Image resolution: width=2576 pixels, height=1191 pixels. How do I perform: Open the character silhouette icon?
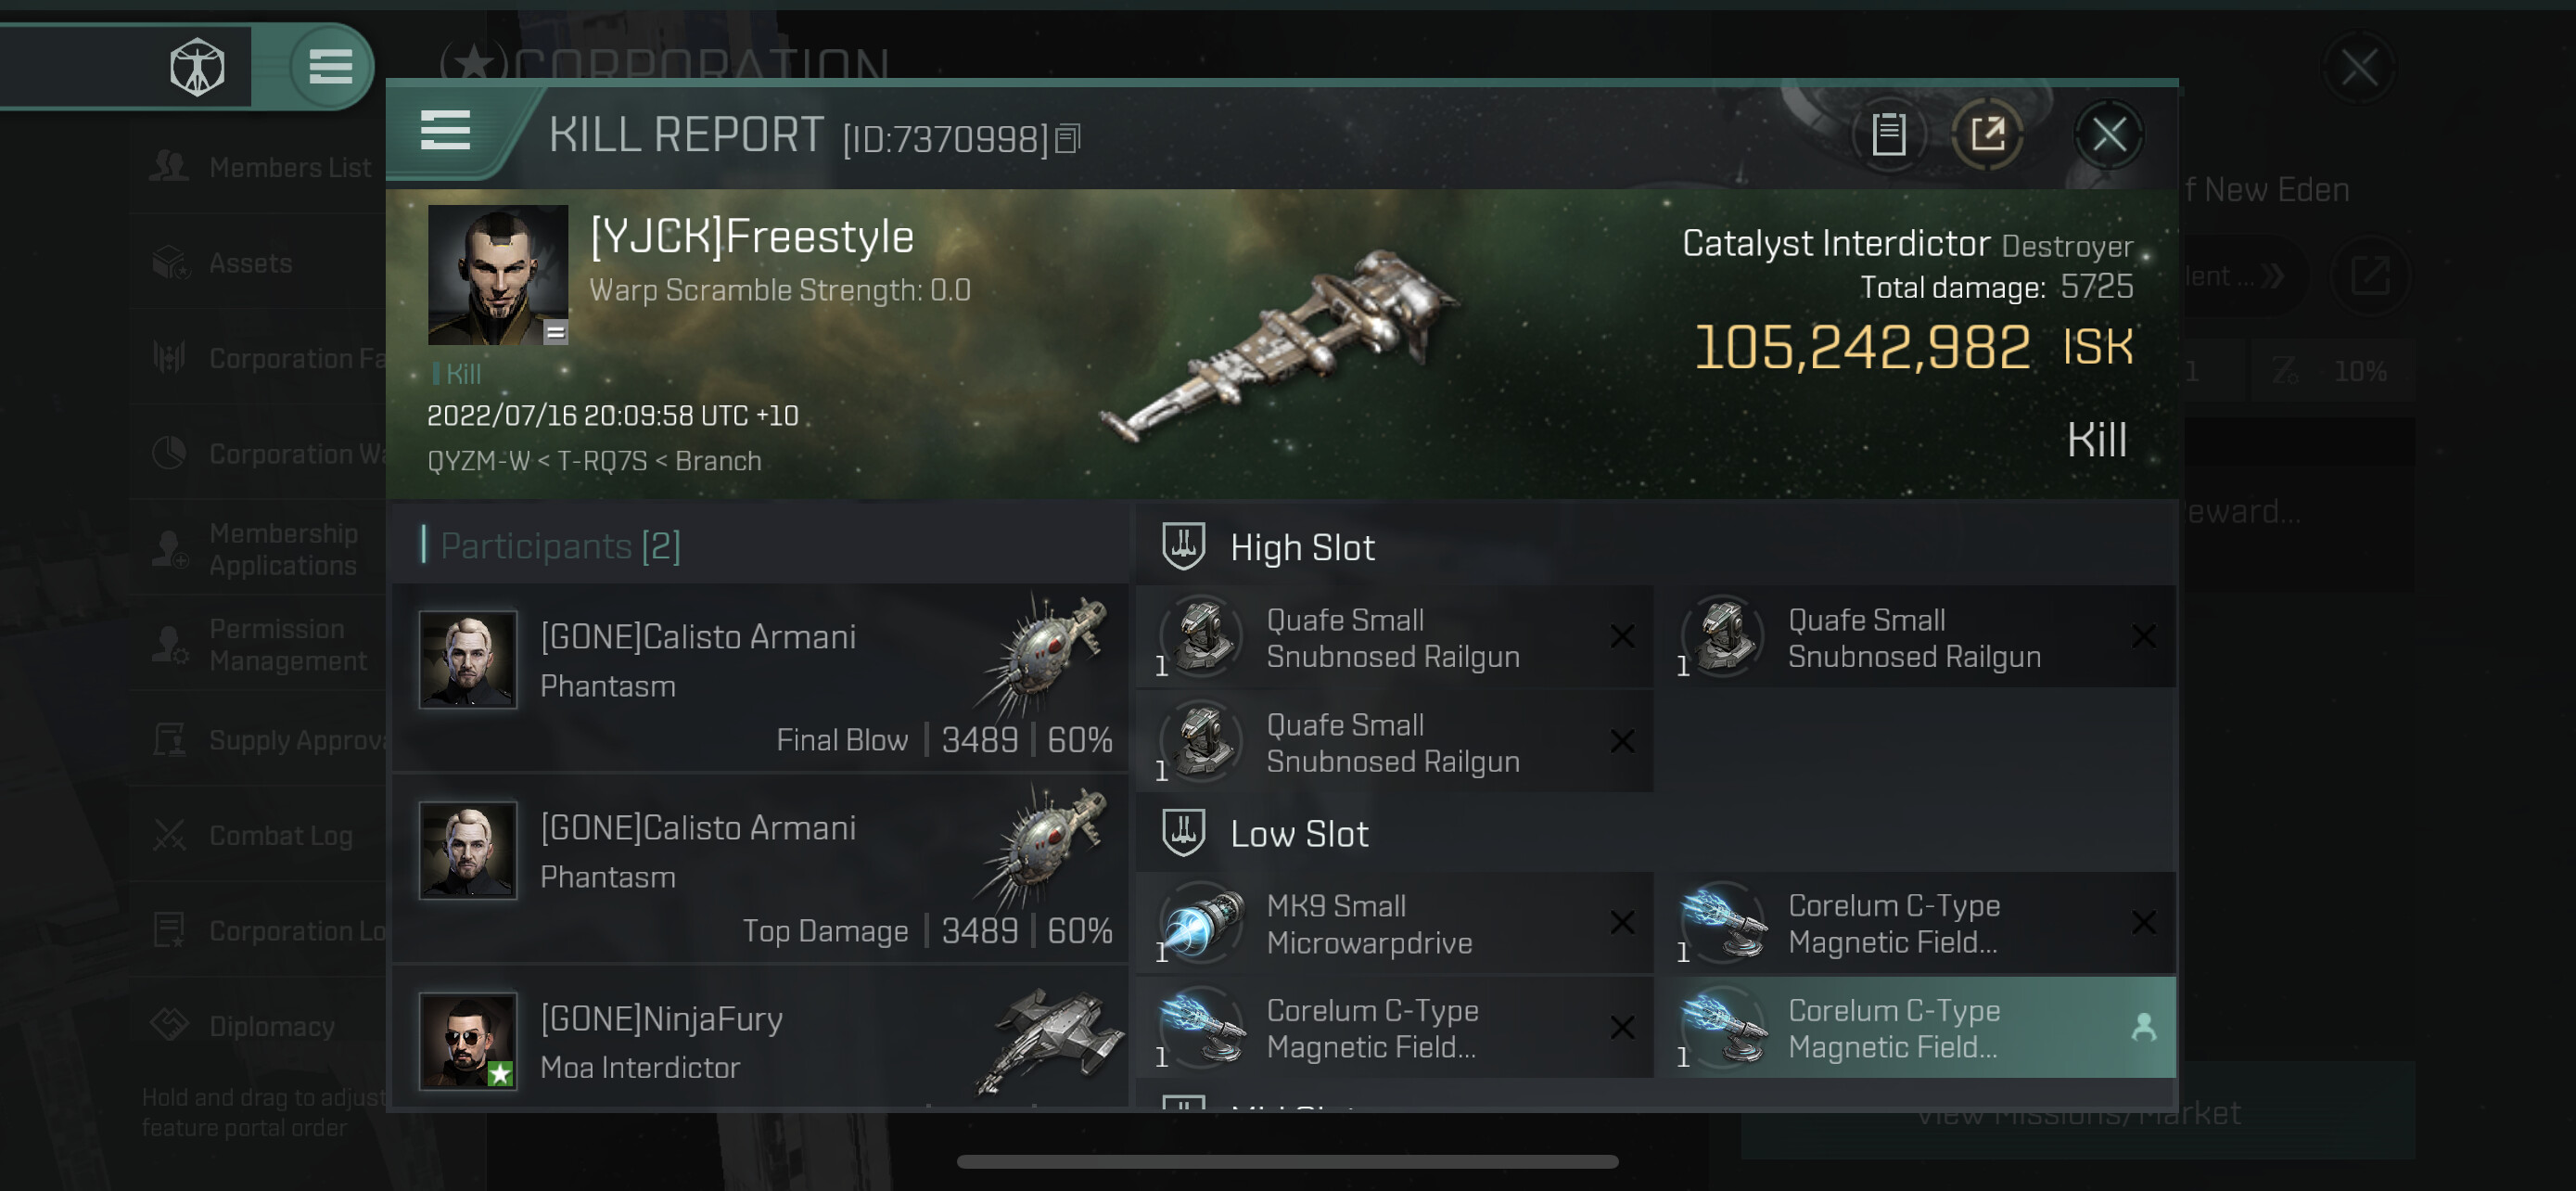197,67
